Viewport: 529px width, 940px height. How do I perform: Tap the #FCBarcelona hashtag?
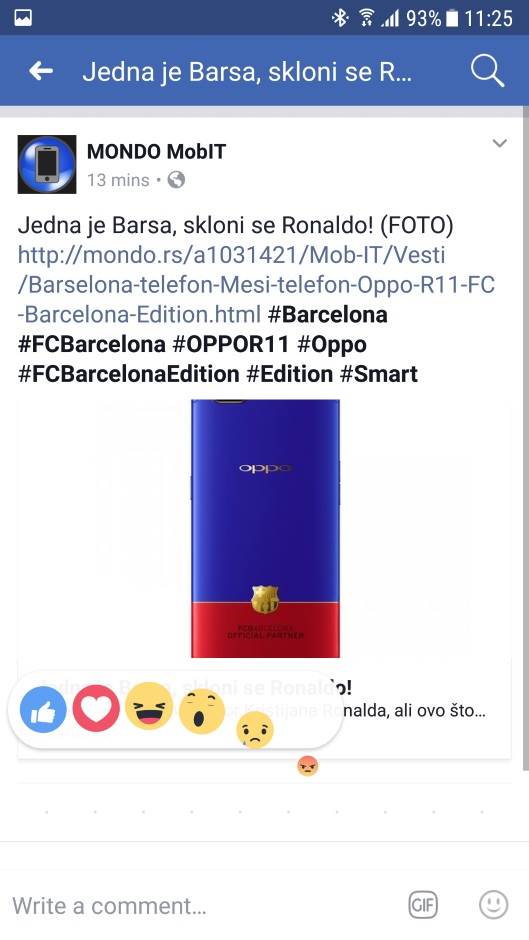click(x=92, y=344)
